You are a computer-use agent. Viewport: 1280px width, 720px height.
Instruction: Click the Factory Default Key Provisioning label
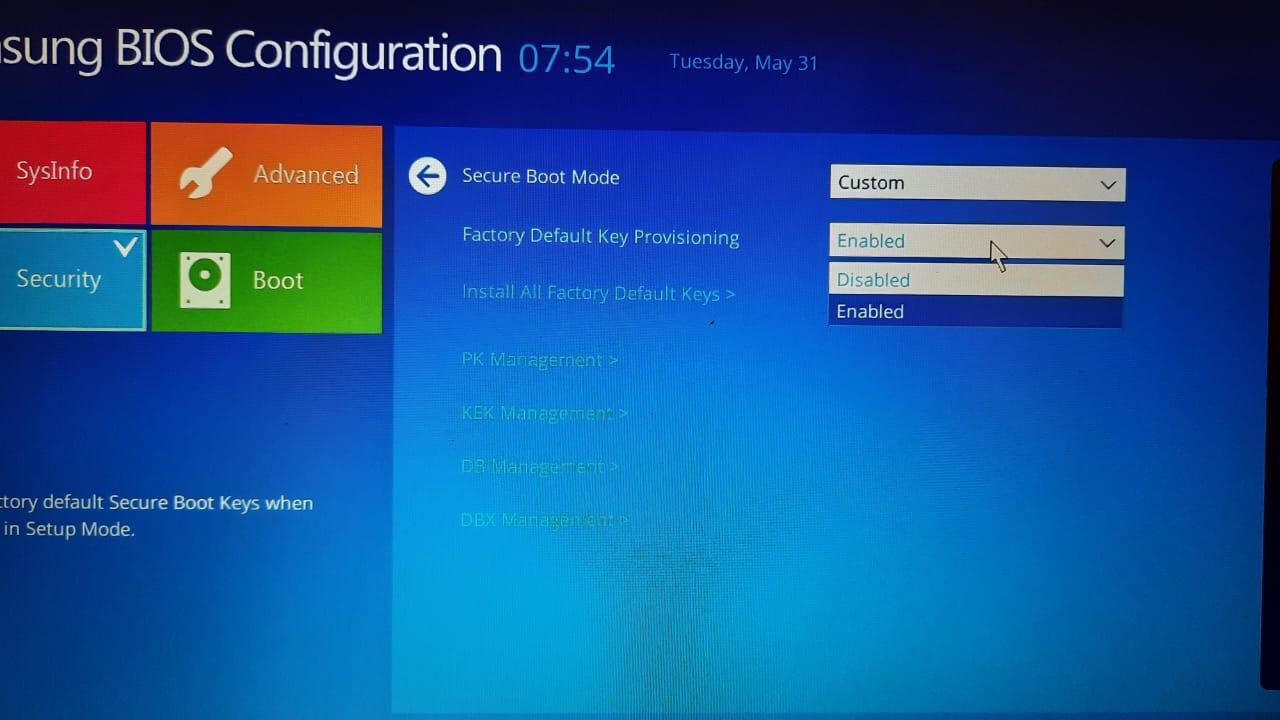[x=601, y=237]
